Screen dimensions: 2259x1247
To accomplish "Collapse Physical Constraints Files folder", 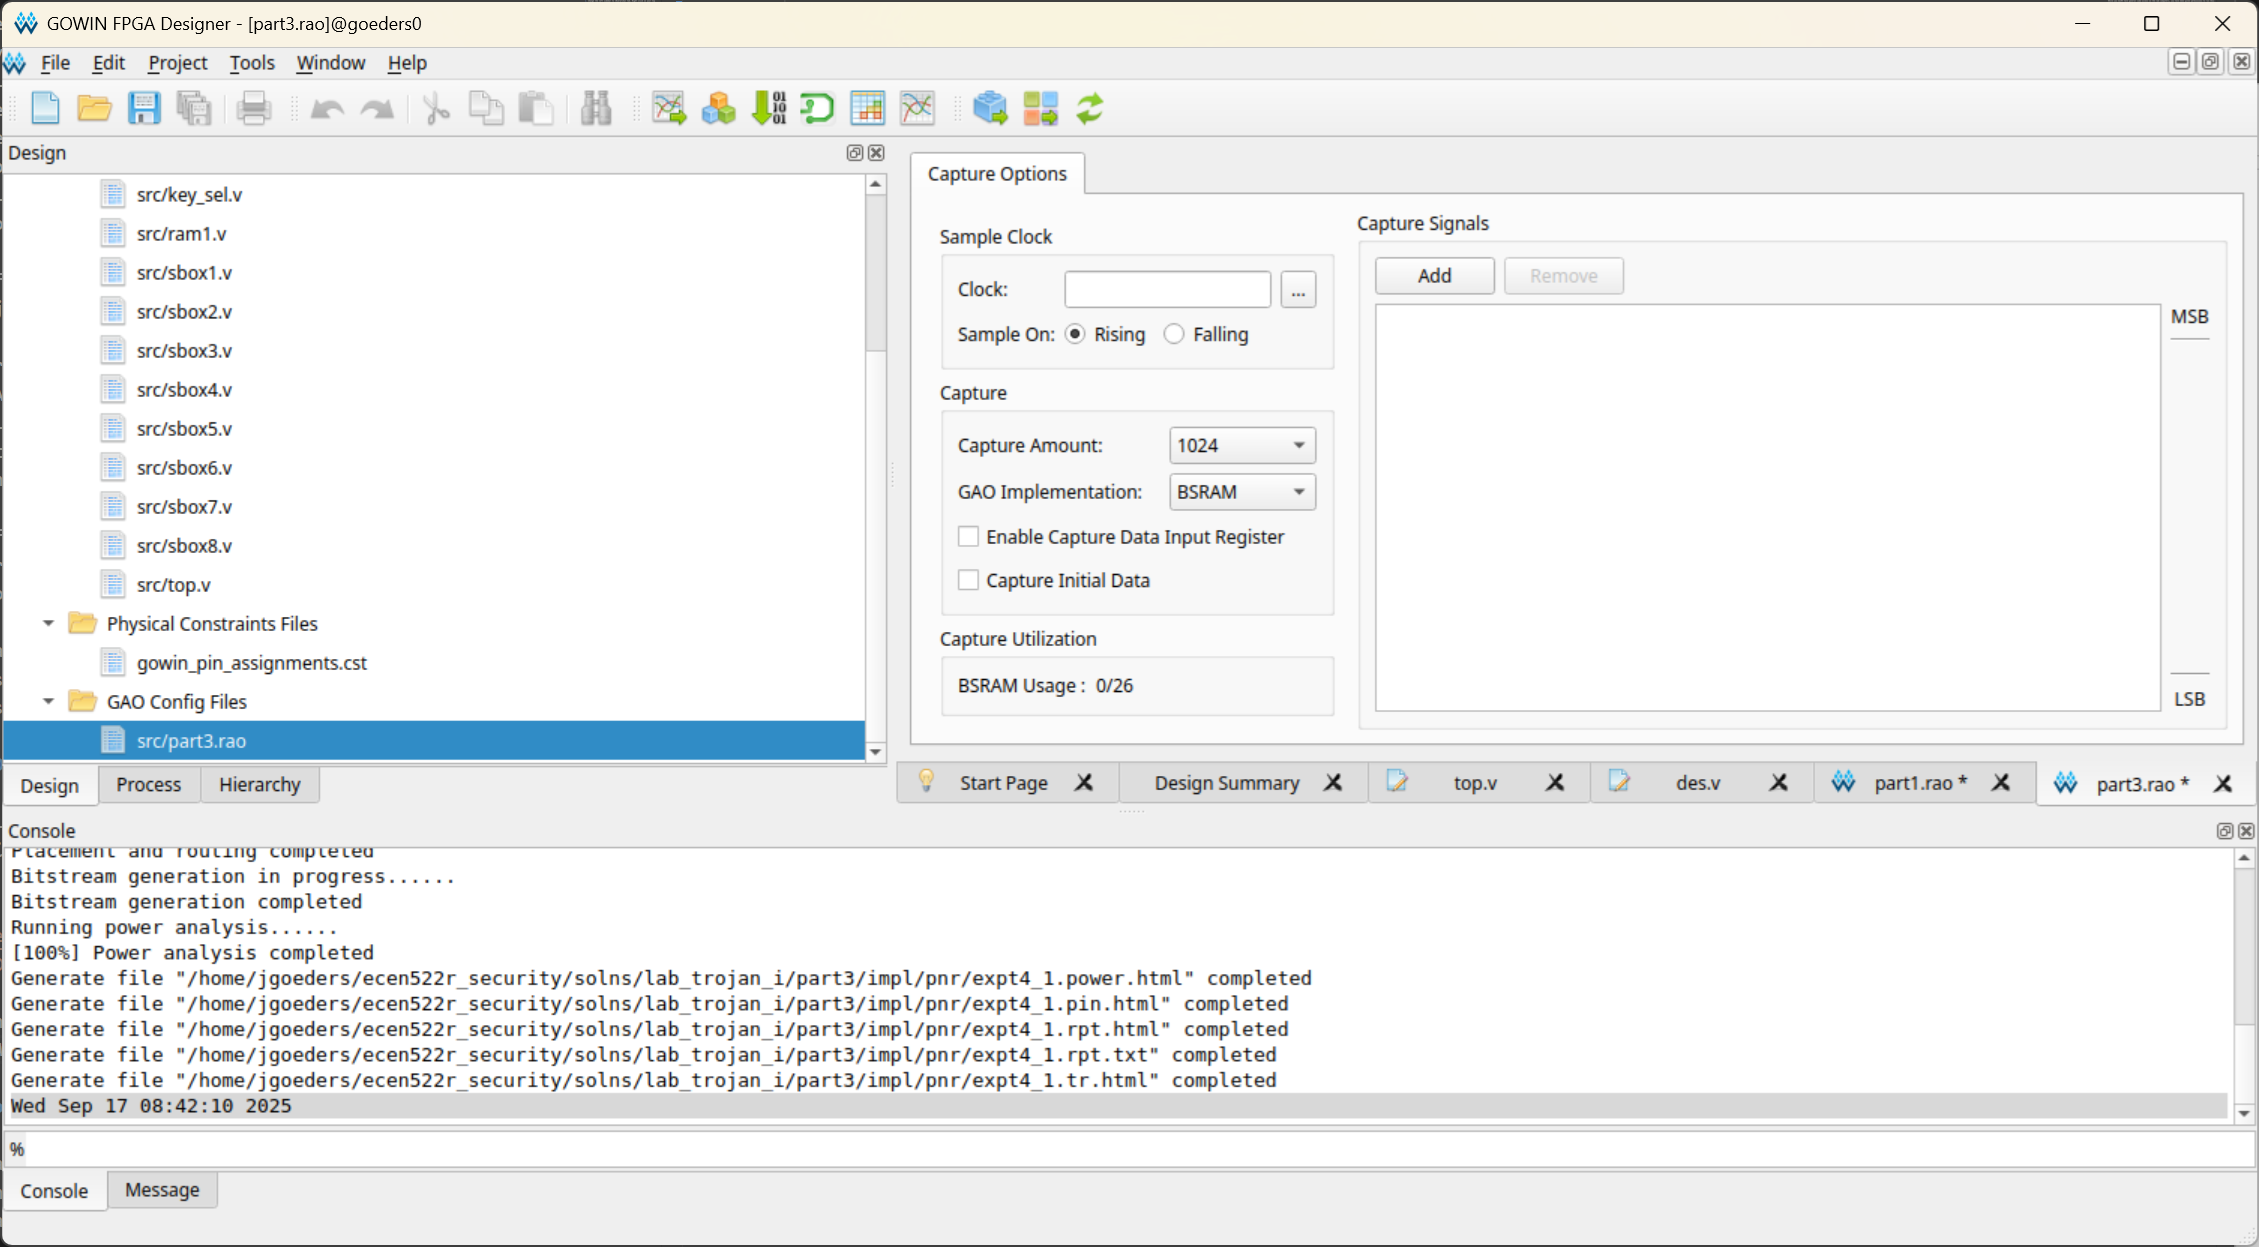I will pos(48,623).
